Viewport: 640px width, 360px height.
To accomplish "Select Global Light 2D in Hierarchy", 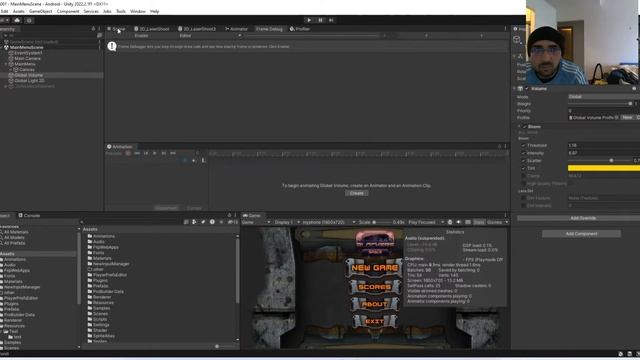I will click(29, 81).
